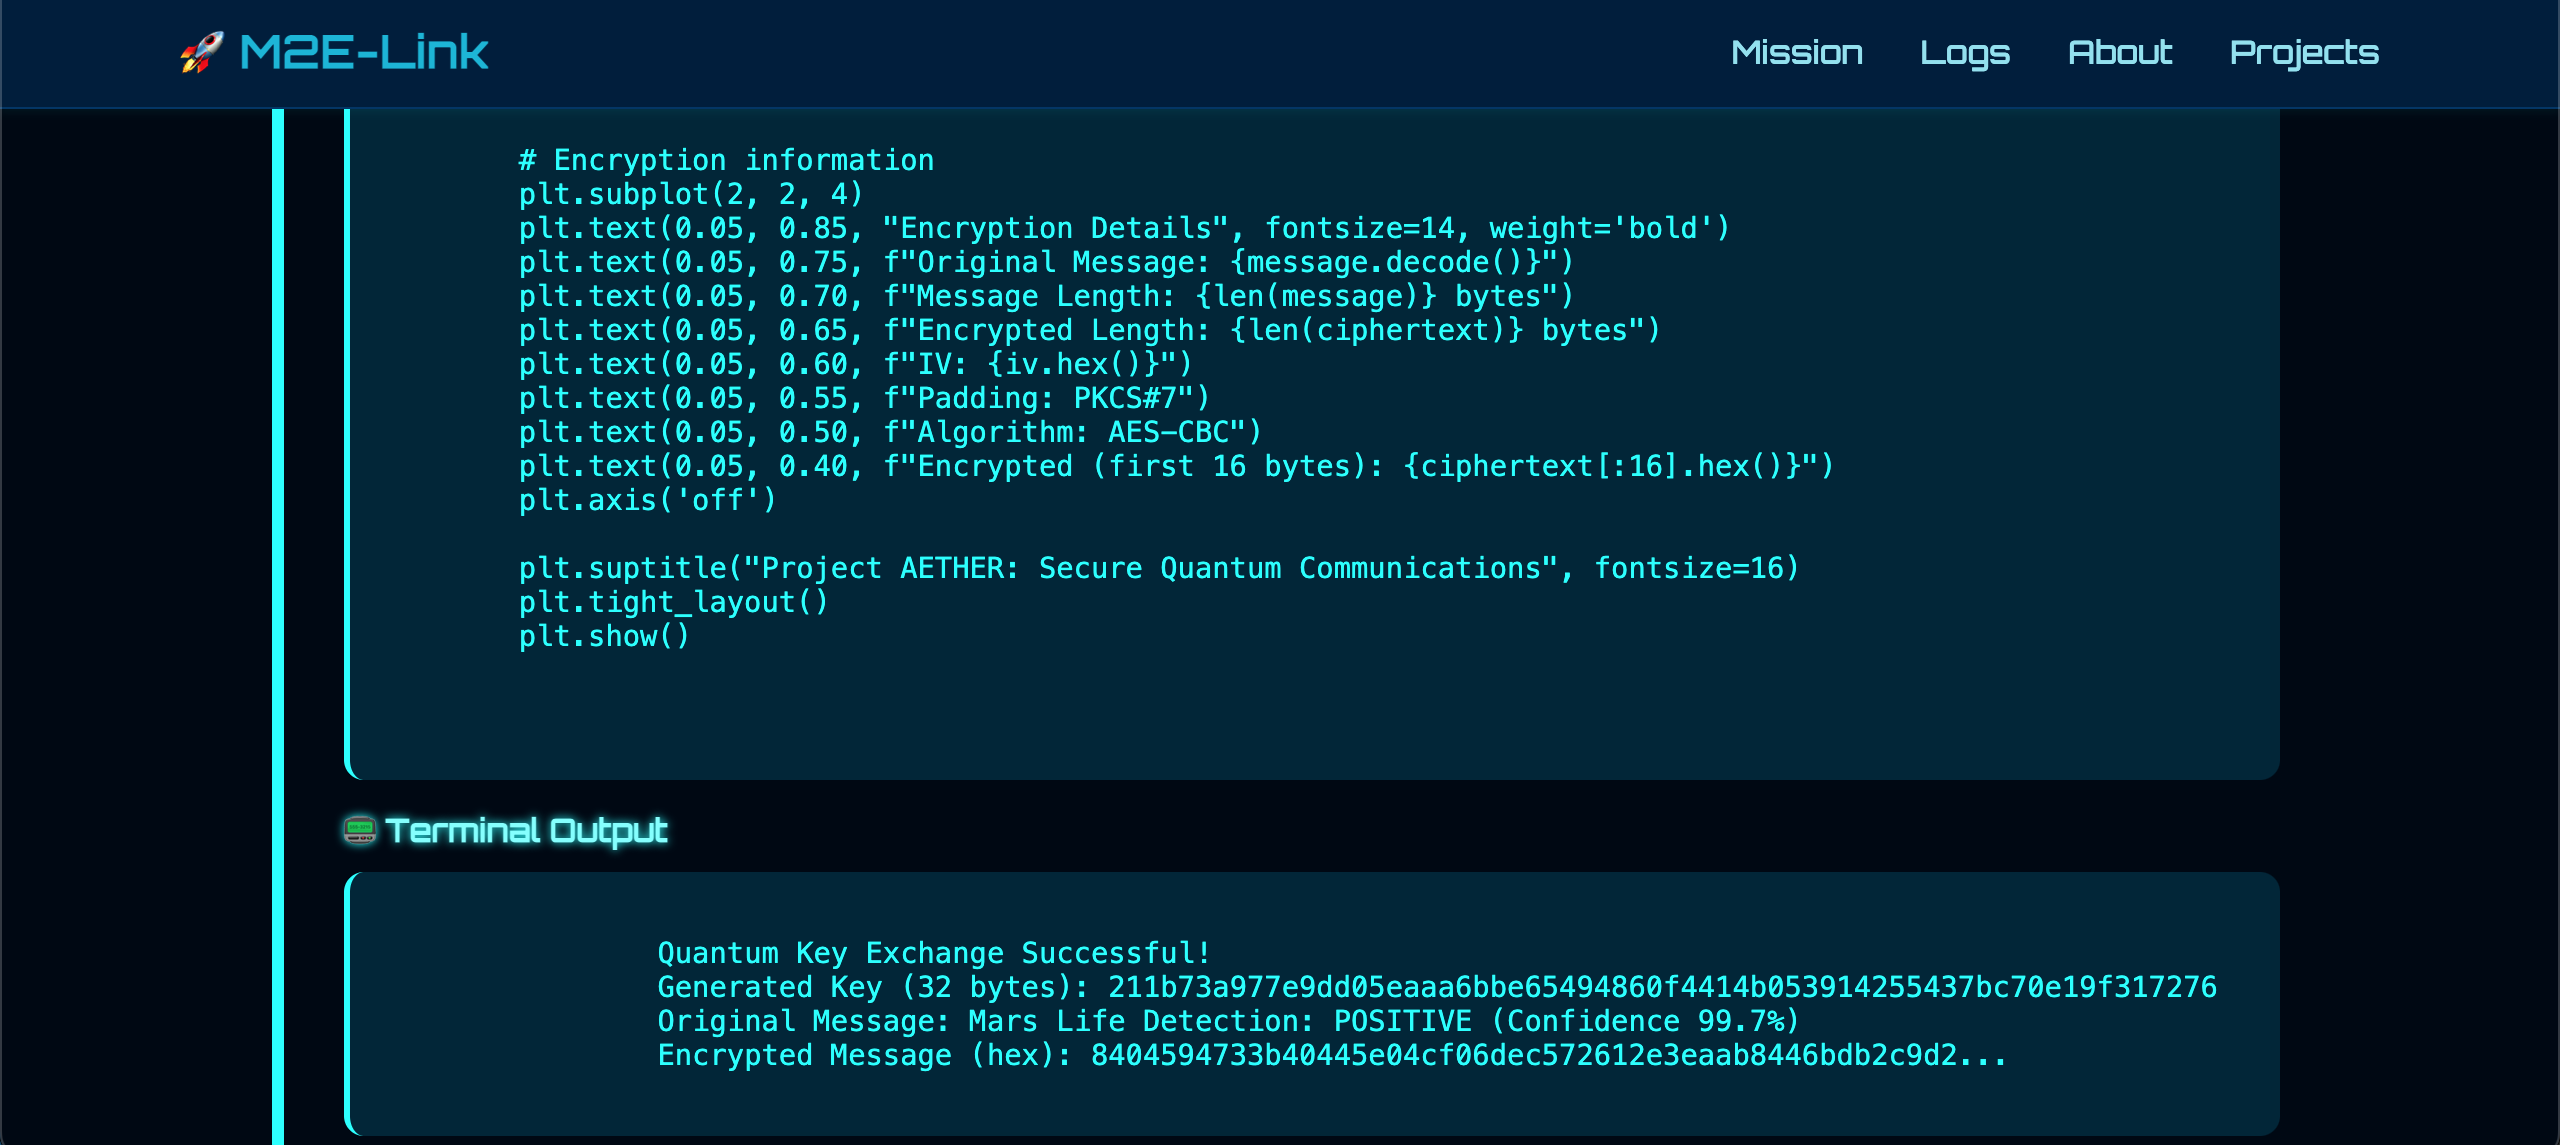Open the About navigation link
Screen dimensions: 2560x1145
pyautogui.click(x=2120, y=52)
